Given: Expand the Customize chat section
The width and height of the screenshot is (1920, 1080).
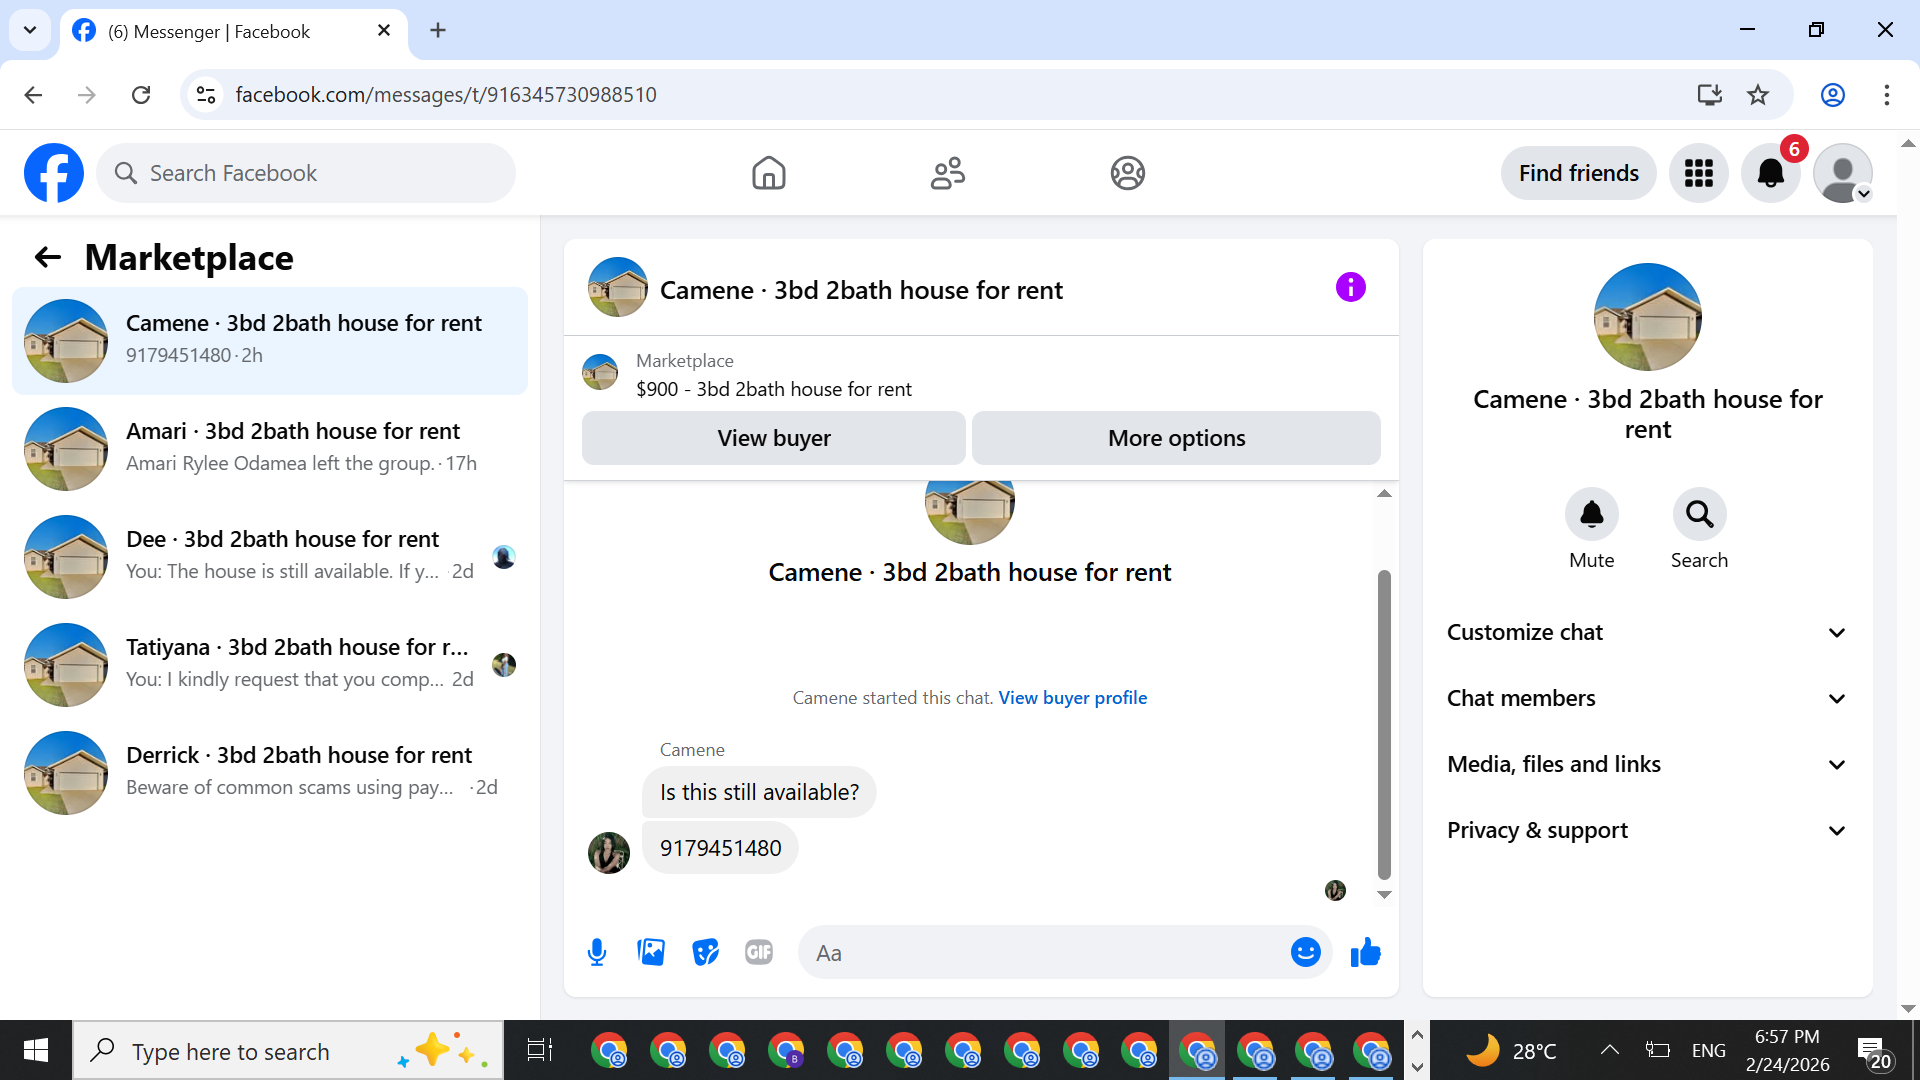Looking at the screenshot, I should (x=1646, y=632).
